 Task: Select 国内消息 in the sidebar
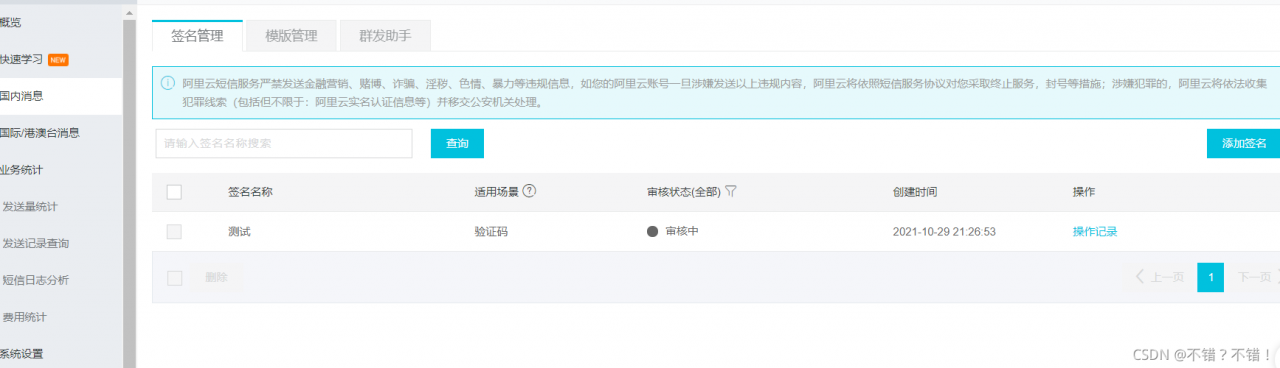pyautogui.click(x=22, y=96)
